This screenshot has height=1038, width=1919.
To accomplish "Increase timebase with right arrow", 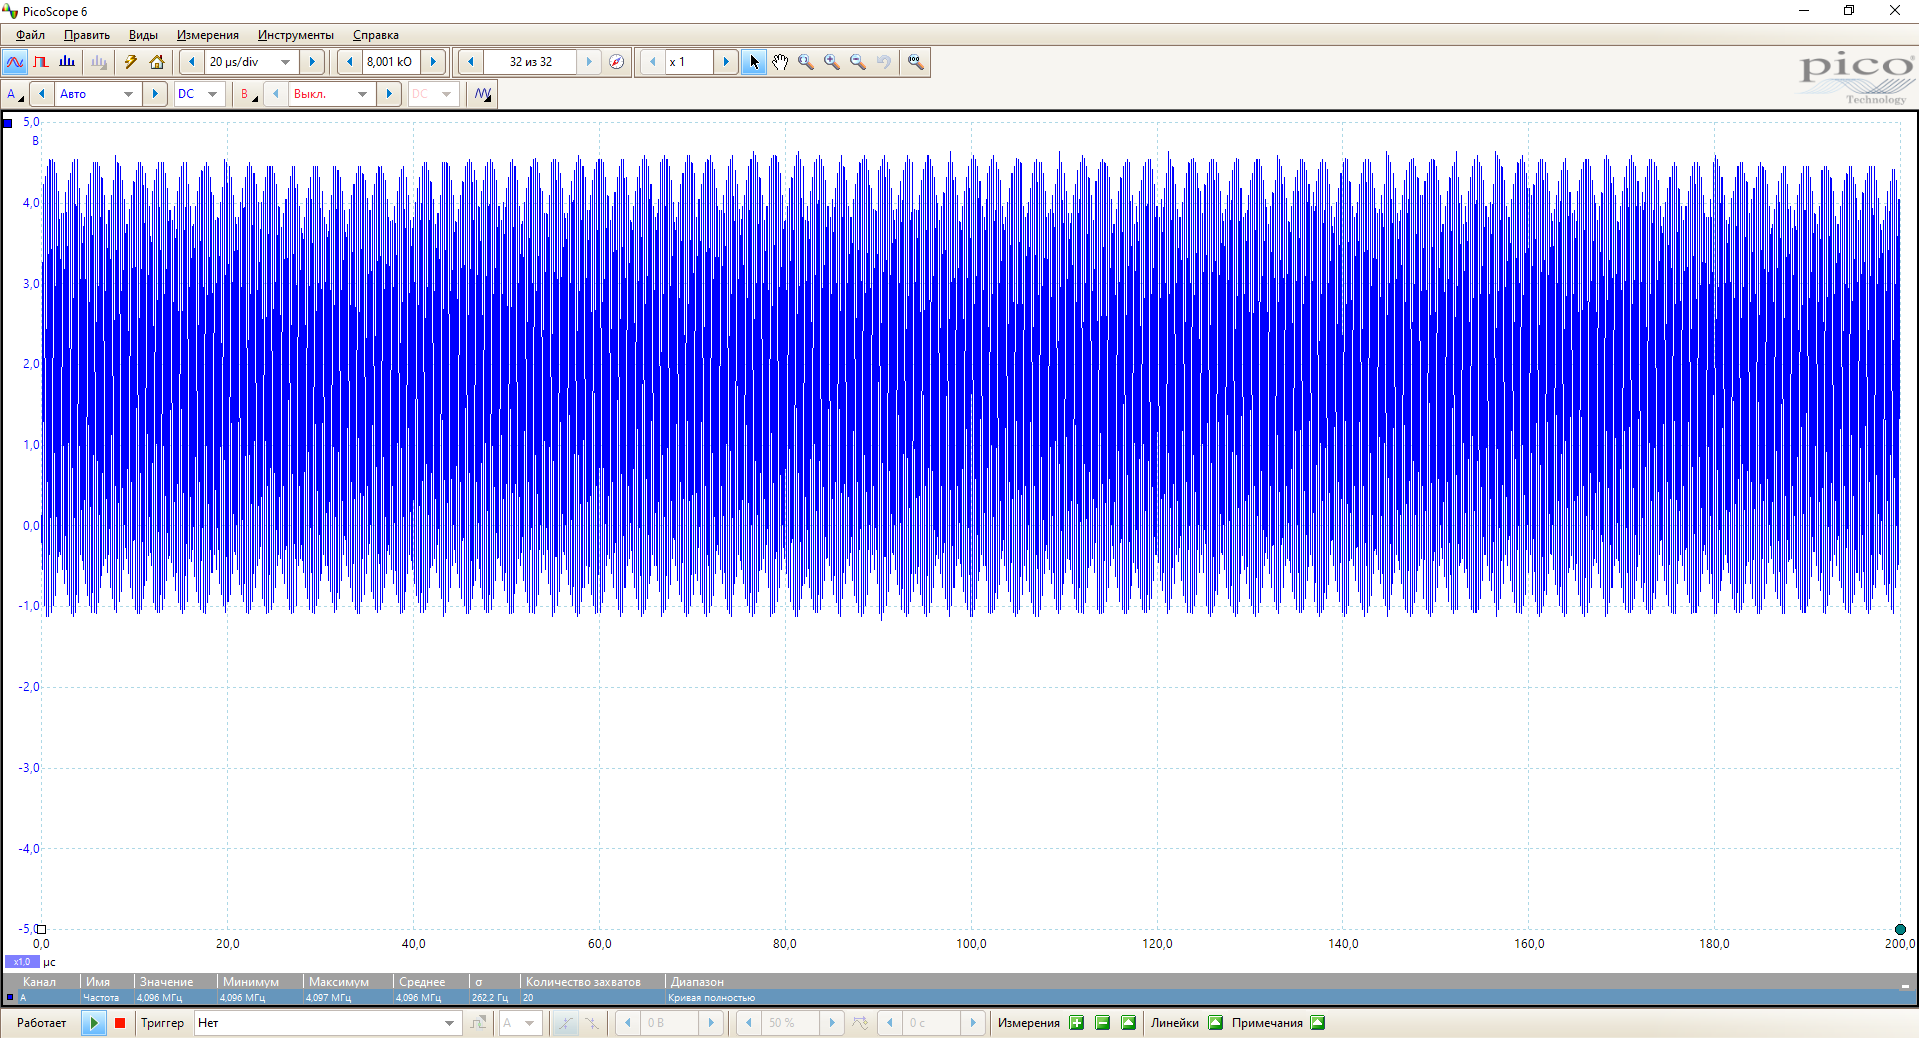I will pyautogui.click(x=312, y=62).
